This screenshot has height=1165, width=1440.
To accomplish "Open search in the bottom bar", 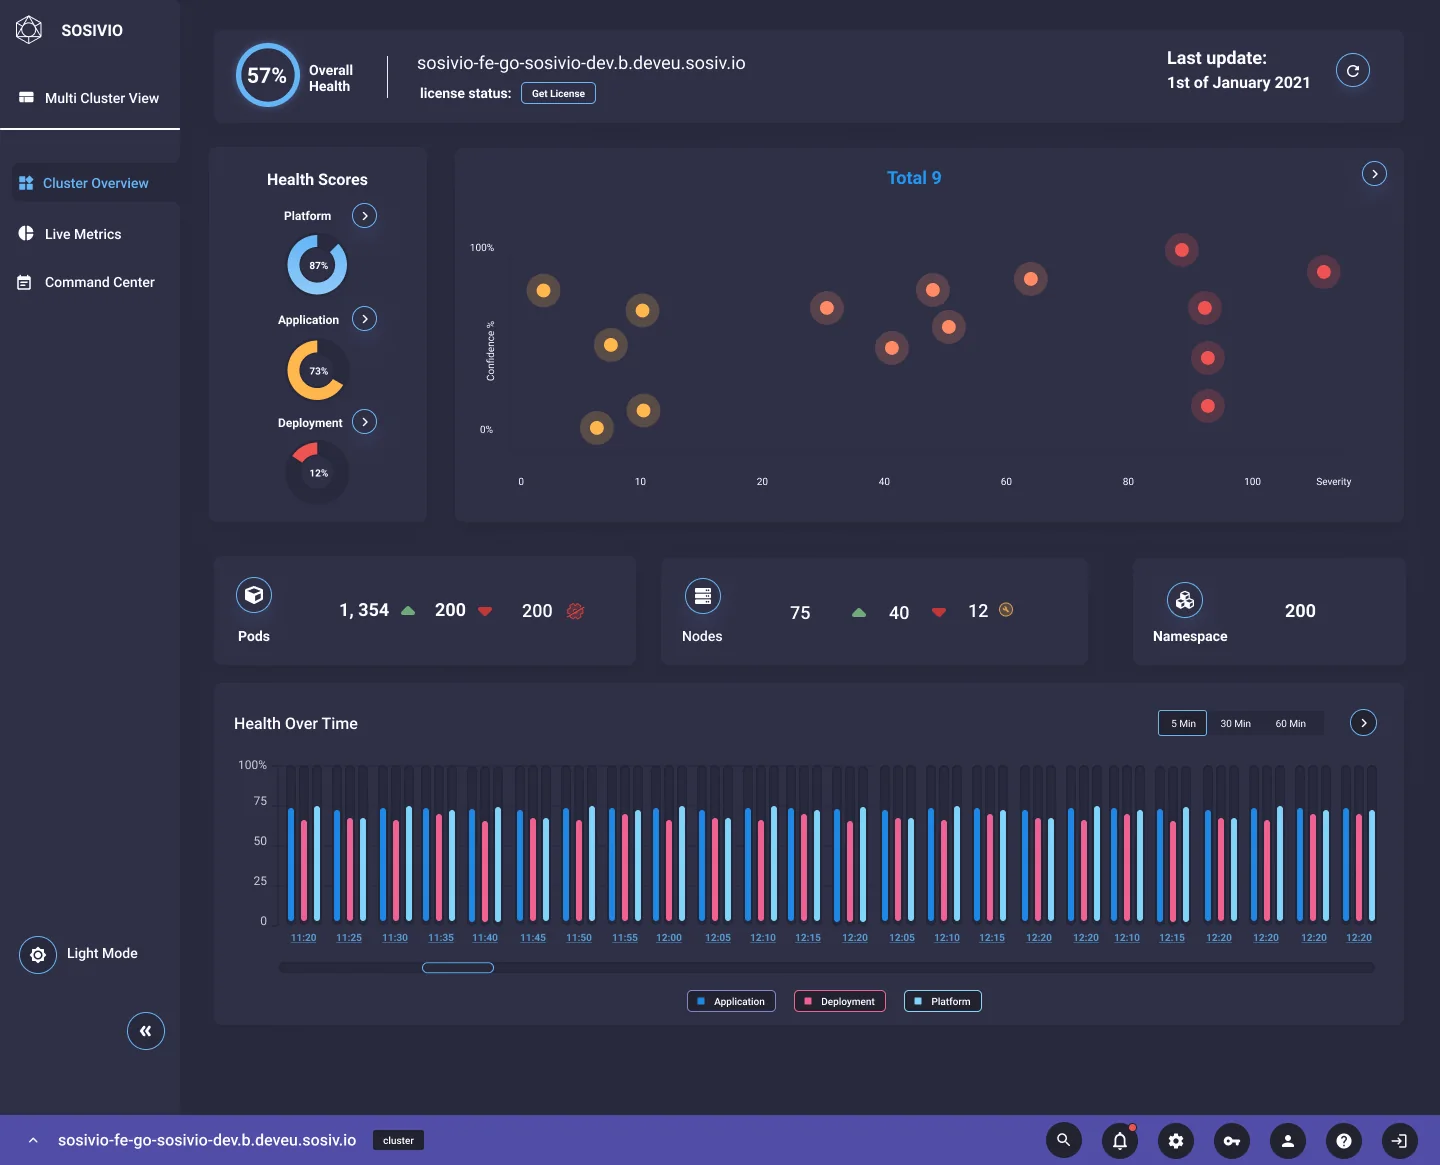I will click(x=1064, y=1140).
